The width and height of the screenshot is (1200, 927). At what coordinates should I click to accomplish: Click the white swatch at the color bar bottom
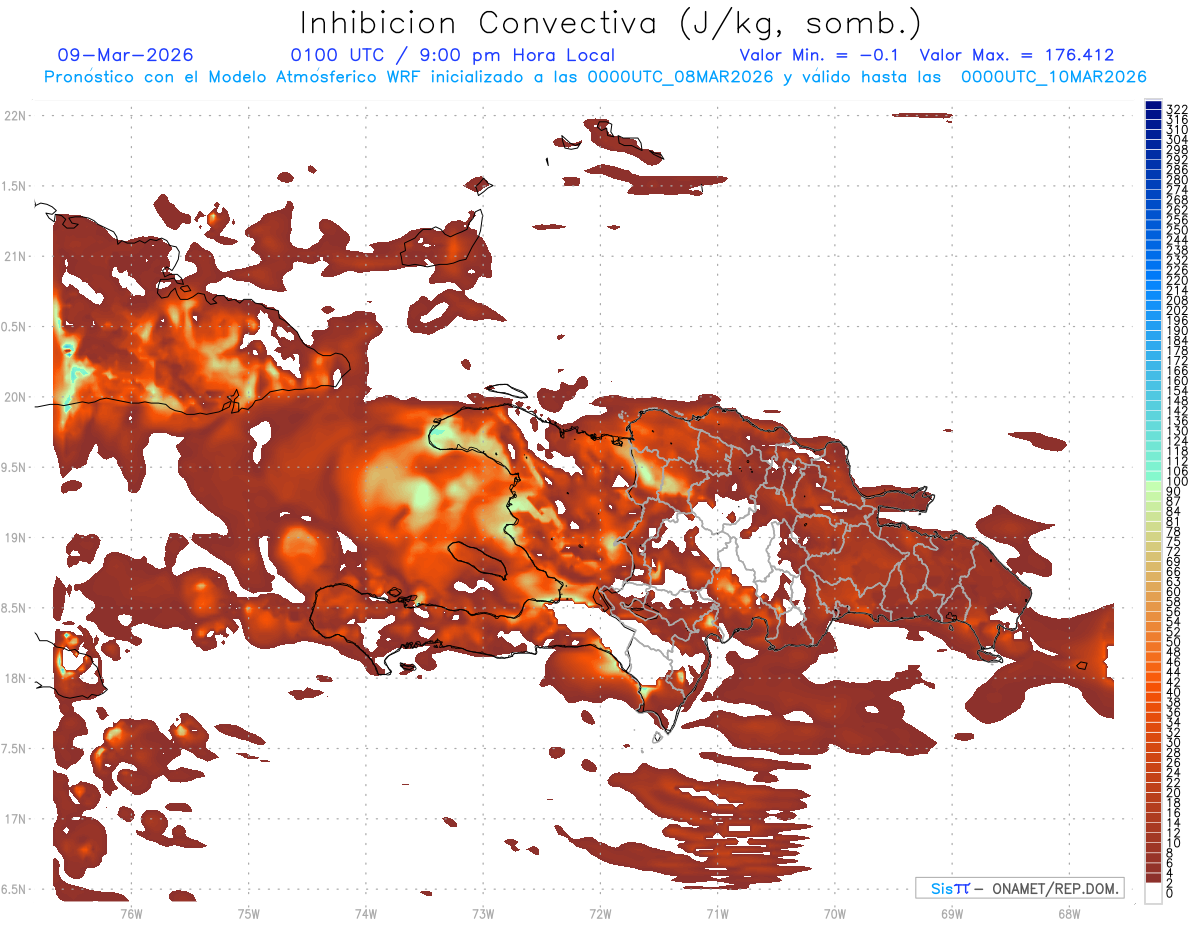click(1153, 894)
